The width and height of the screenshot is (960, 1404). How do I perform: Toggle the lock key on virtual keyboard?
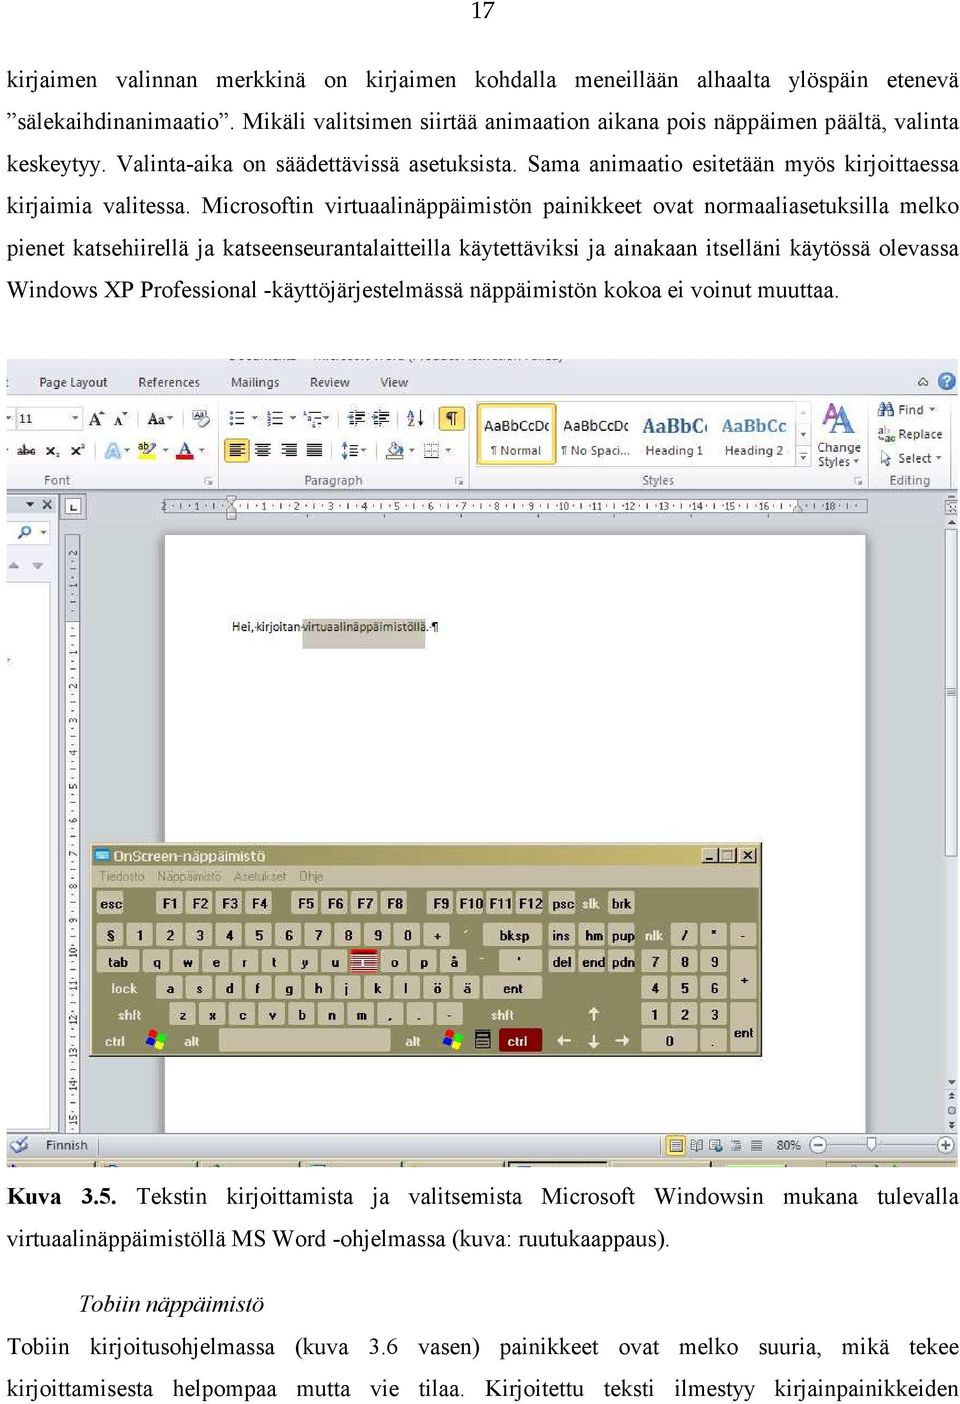point(124,988)
